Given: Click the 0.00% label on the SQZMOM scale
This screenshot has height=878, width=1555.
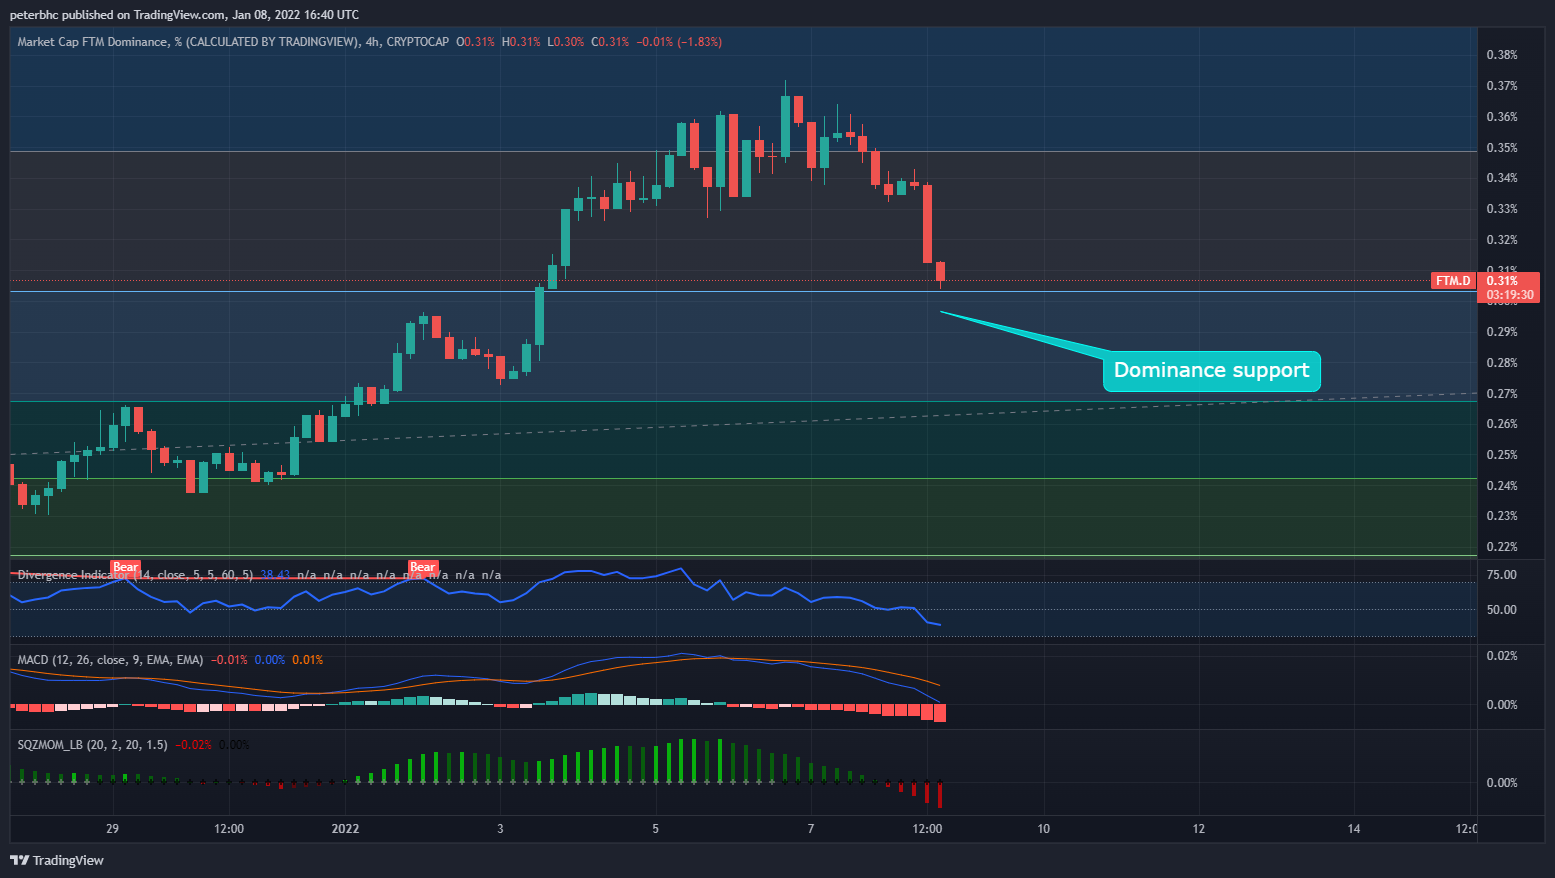Looking at the screenshot, I should tap(1502, 783).
